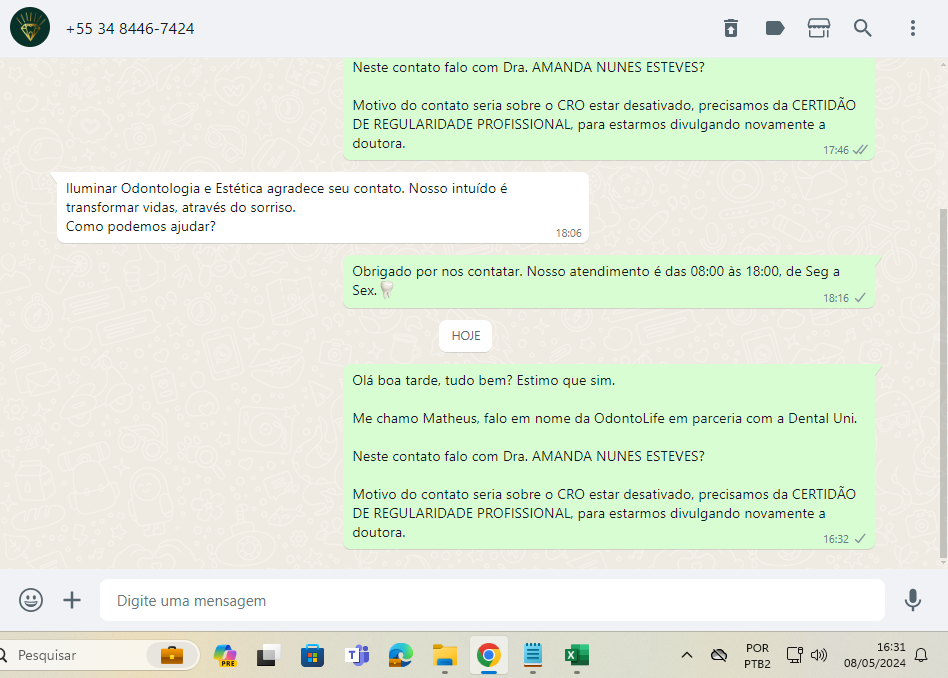Search messages with the magnifier icon
This screenshot has width=948, height=678.
863,28
